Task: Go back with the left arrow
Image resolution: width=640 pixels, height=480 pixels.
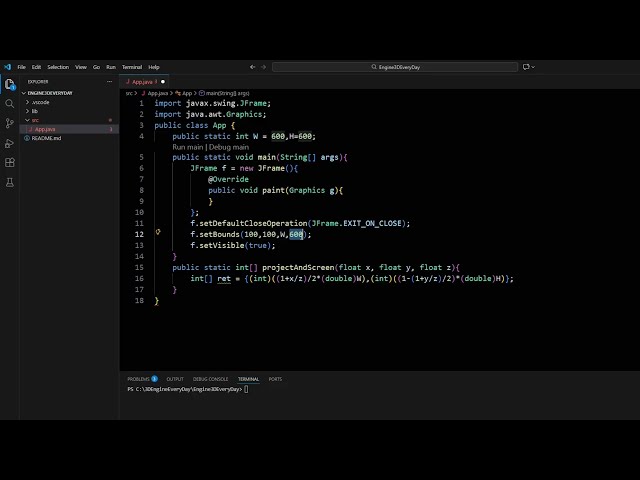Action: 252,67
